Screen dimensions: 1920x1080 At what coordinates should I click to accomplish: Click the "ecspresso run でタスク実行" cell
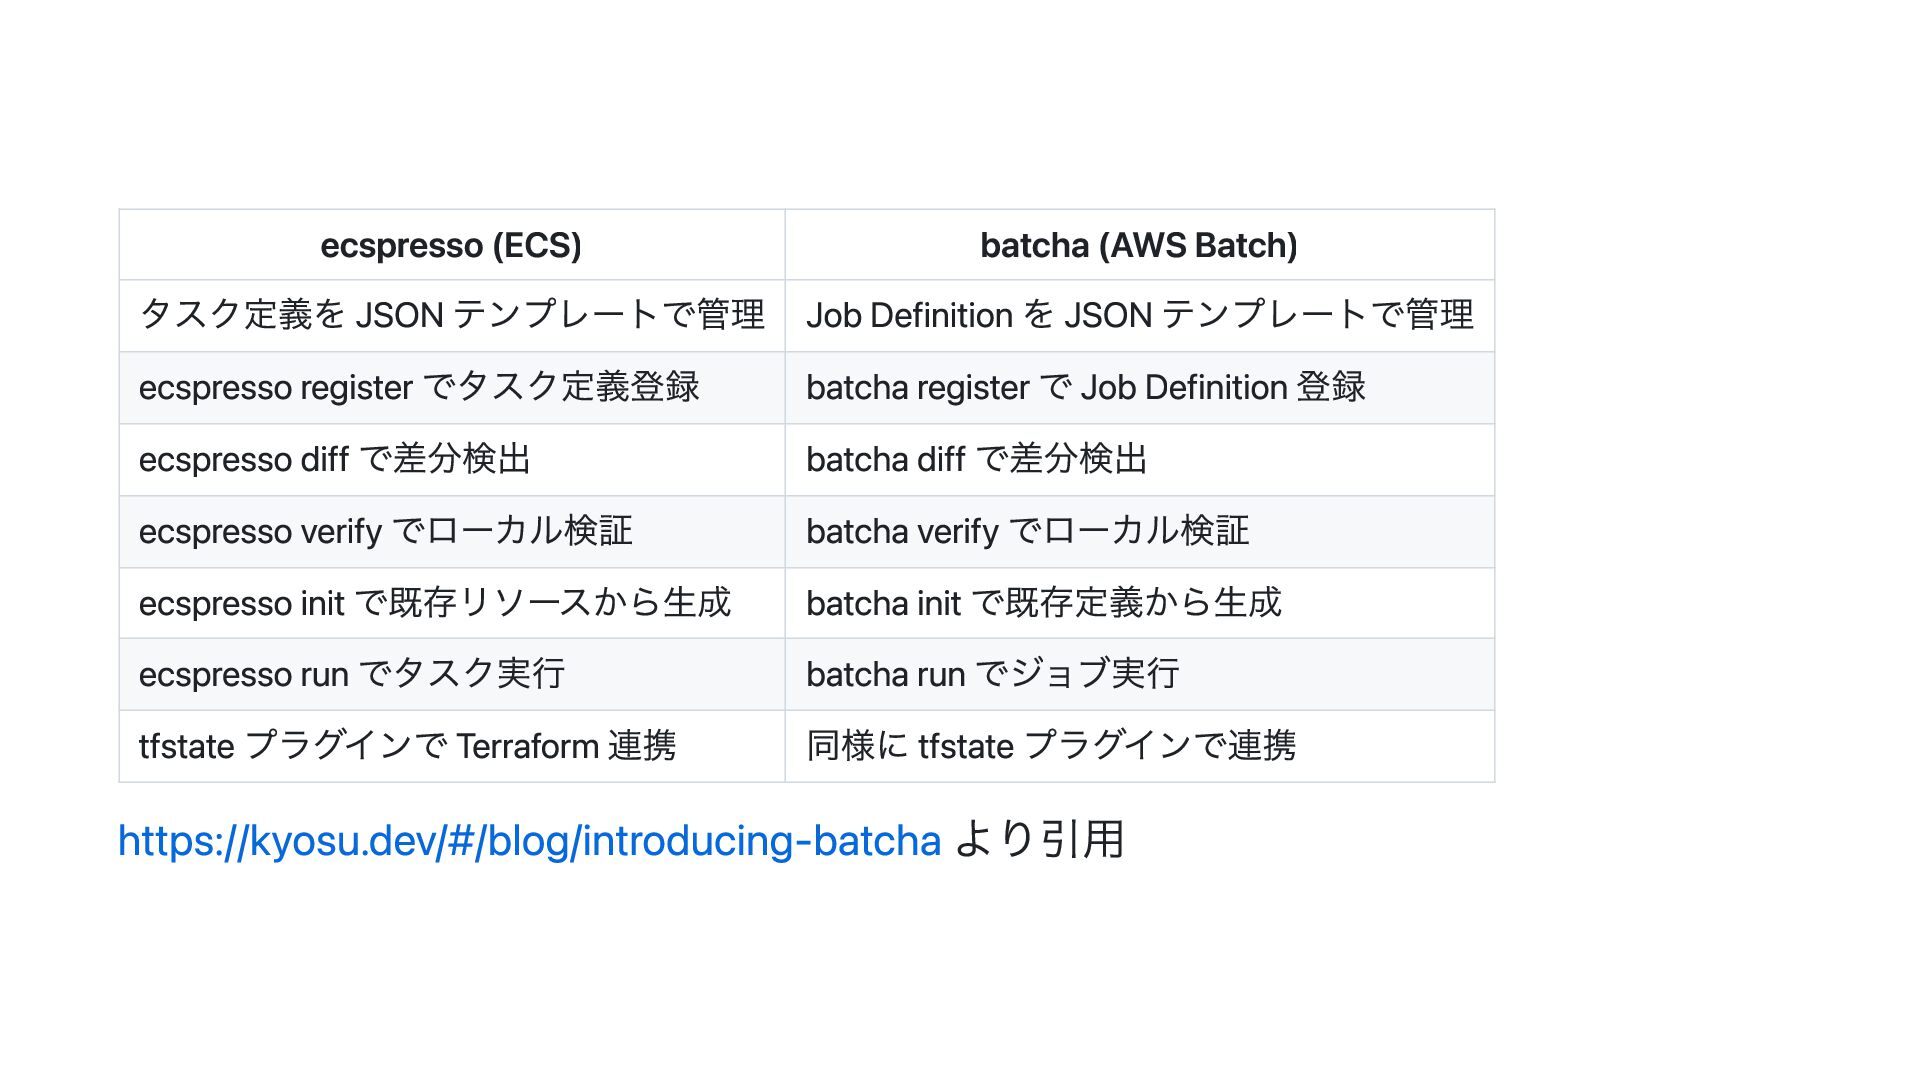tap(352, 675)
